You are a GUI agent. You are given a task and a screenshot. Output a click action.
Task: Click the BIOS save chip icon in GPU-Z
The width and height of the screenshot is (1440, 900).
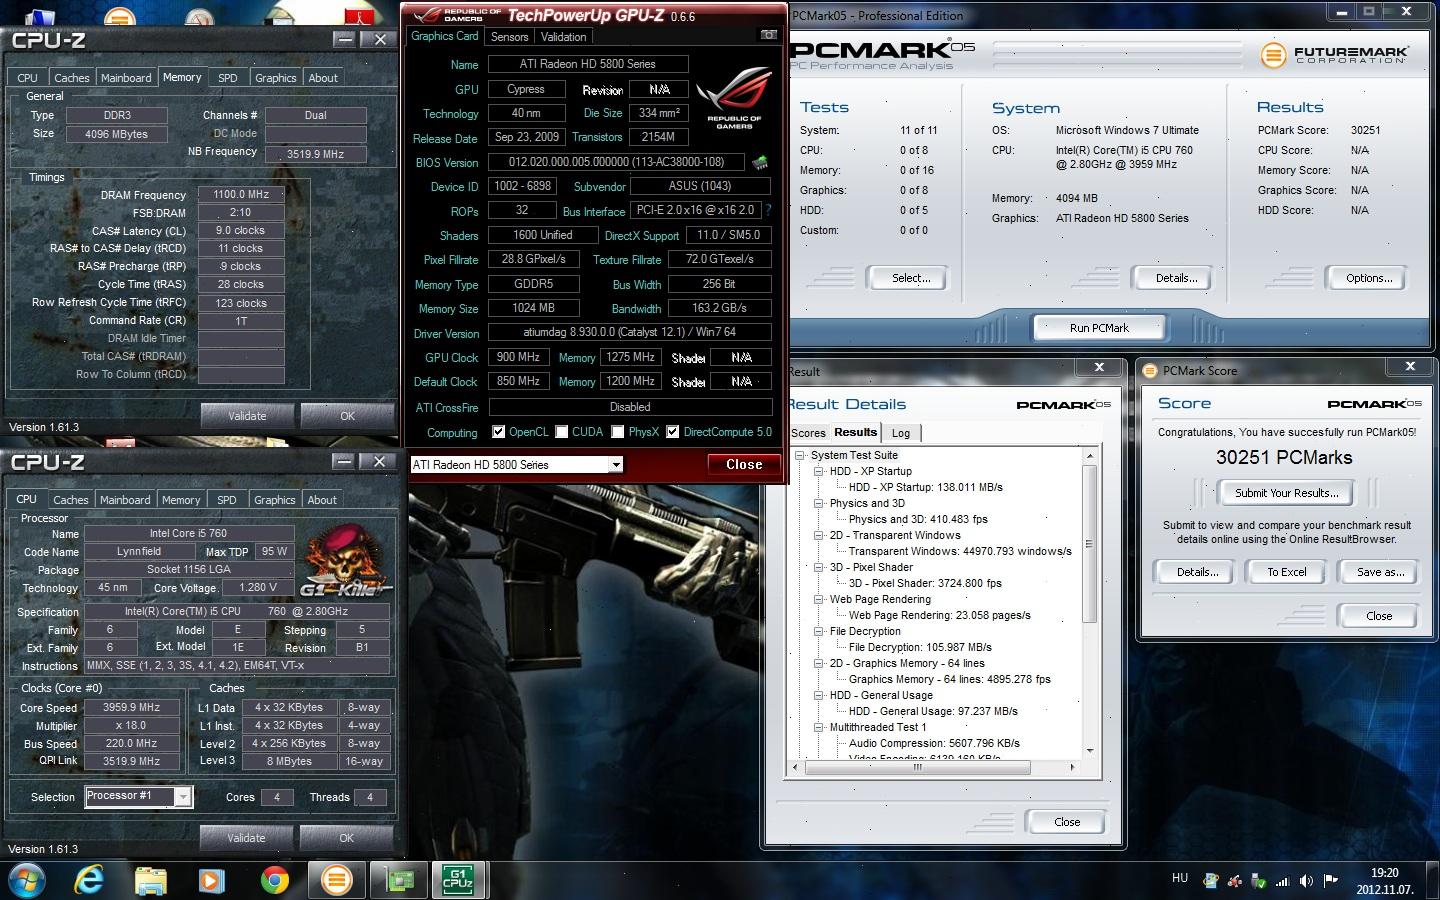tap(760, 162)
